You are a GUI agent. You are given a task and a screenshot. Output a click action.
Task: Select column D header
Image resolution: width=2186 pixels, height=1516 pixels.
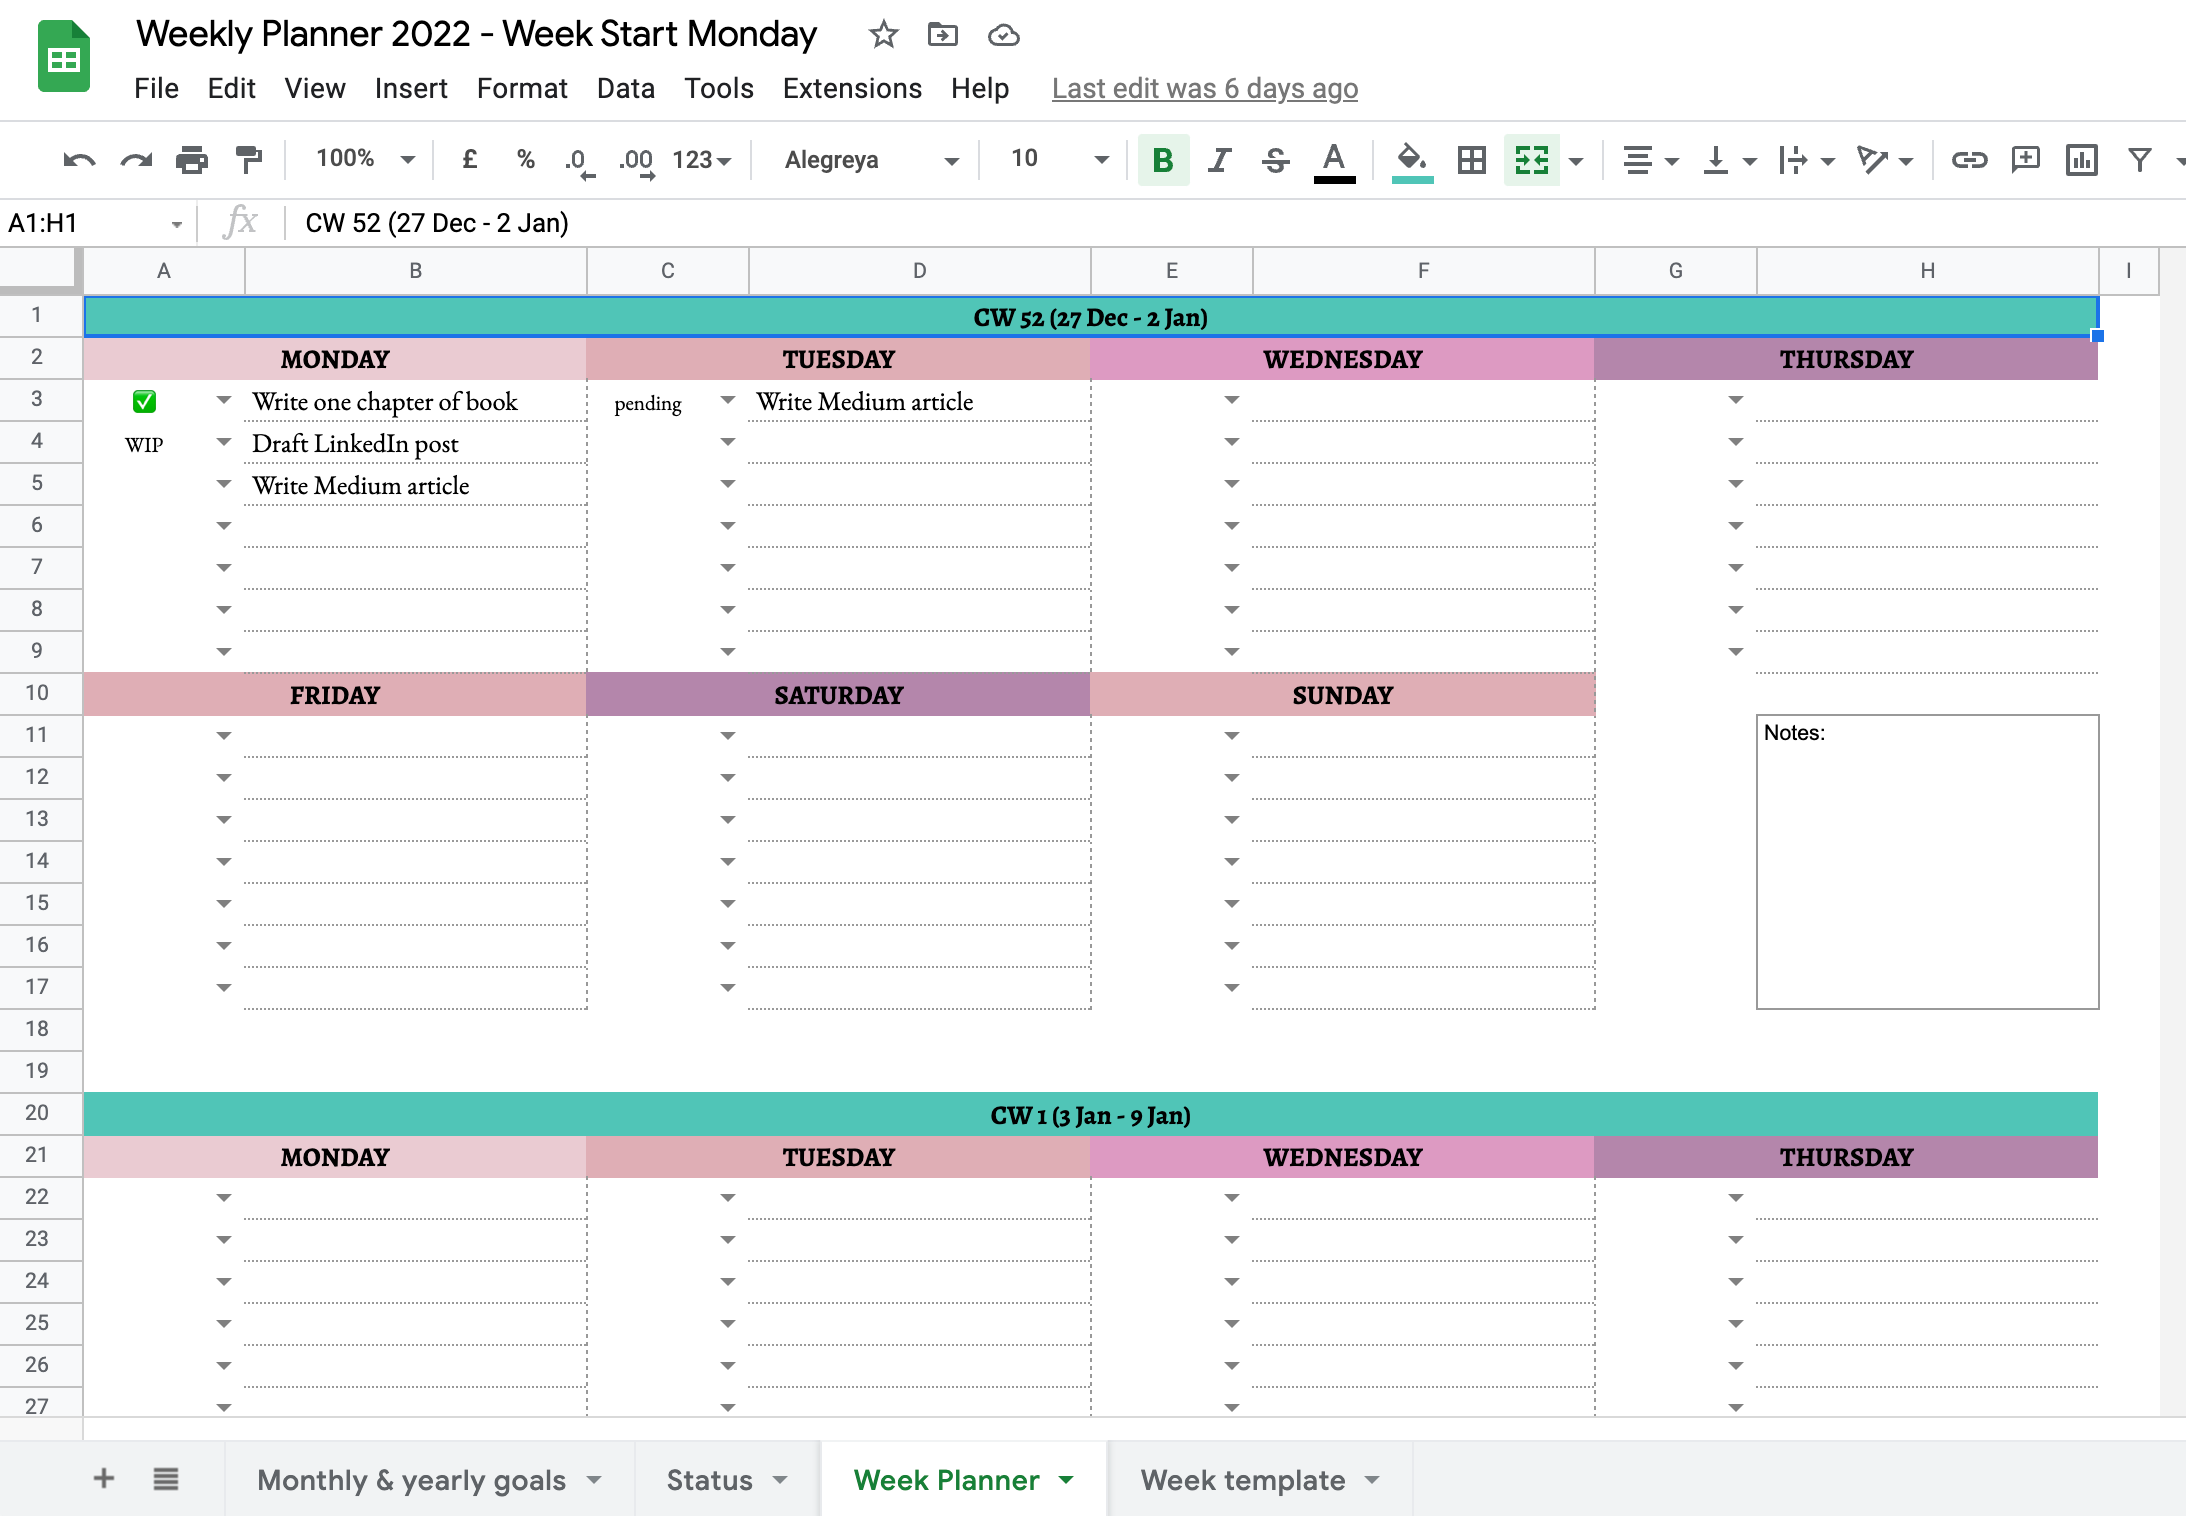click(x=919, y=271)
